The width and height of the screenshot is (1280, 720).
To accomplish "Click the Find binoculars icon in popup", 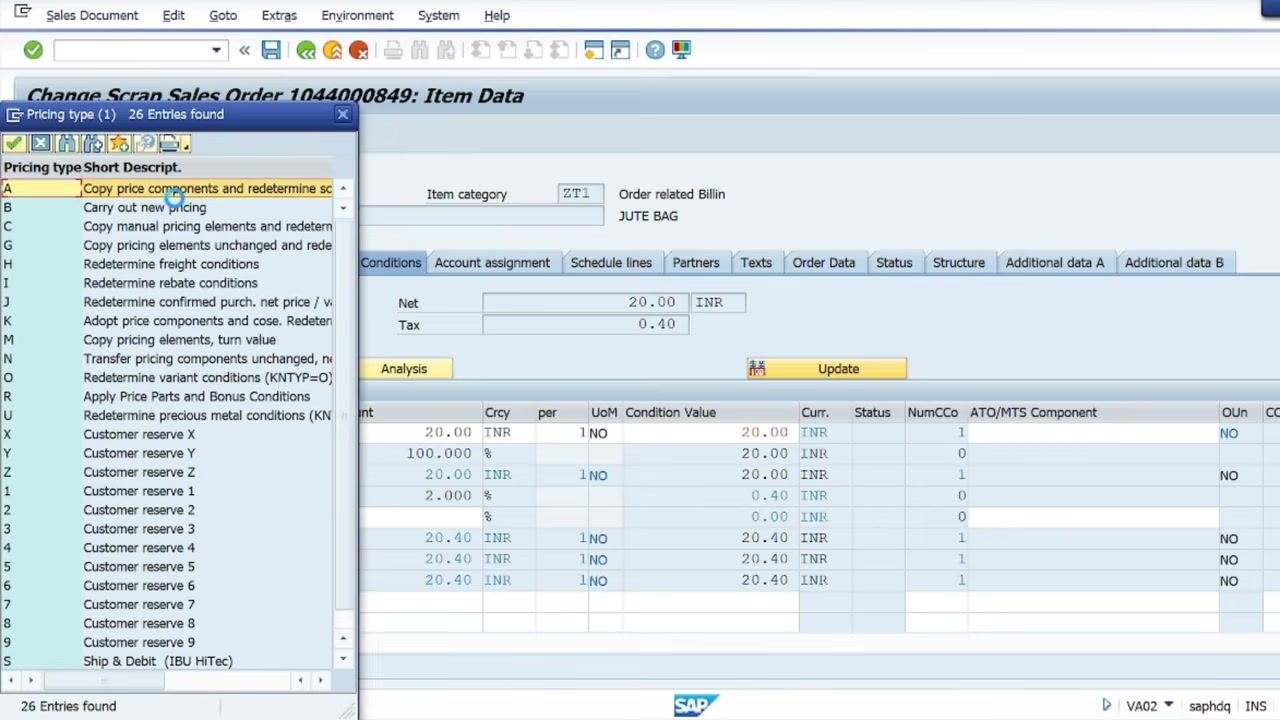I will click(66, 144).
